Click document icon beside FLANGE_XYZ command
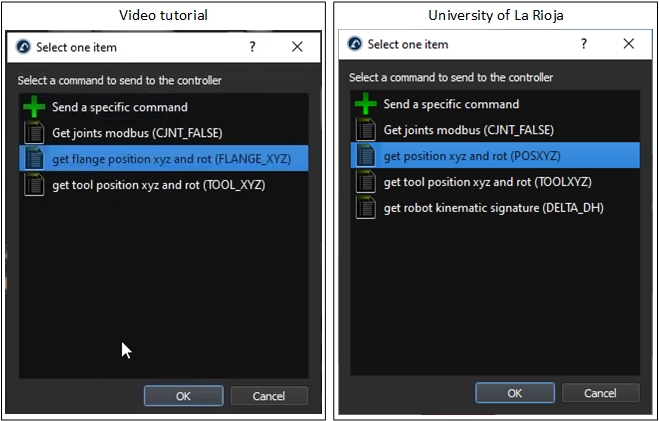The height and width of the screenshot is (421, 659). (35, 158)
